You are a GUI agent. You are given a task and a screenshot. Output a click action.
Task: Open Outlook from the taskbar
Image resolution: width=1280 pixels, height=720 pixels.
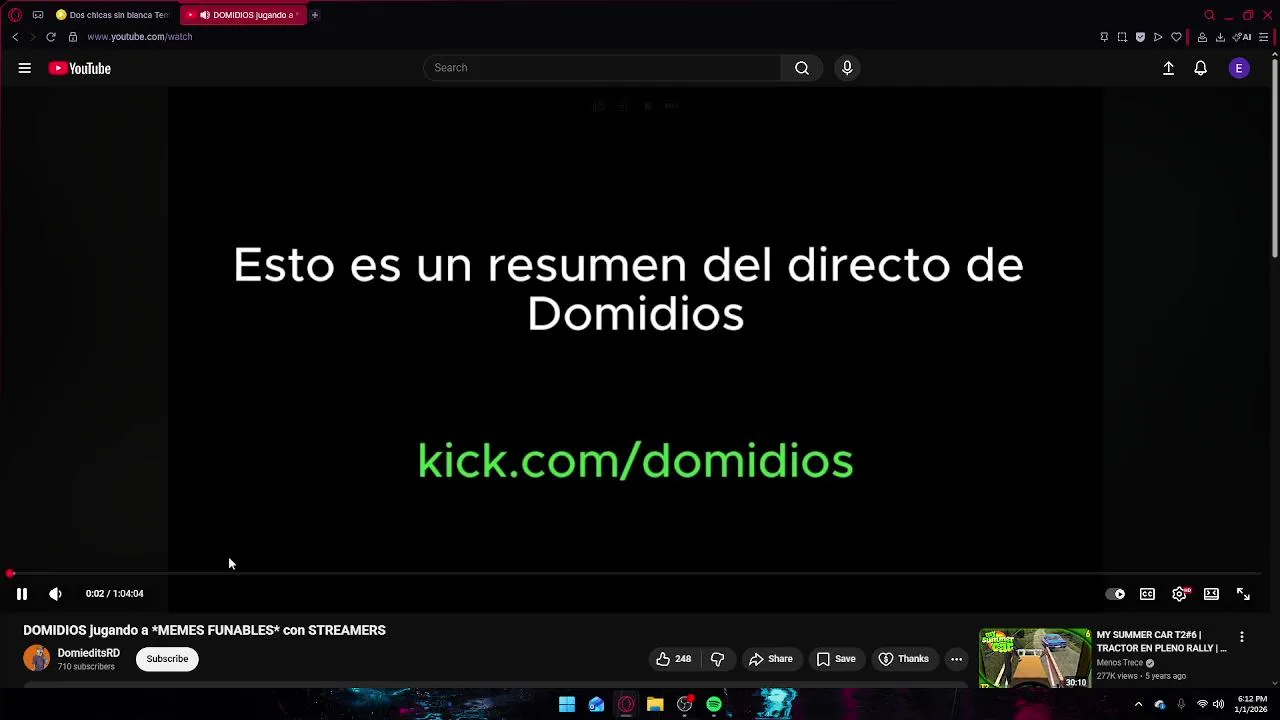pos(596,705)
